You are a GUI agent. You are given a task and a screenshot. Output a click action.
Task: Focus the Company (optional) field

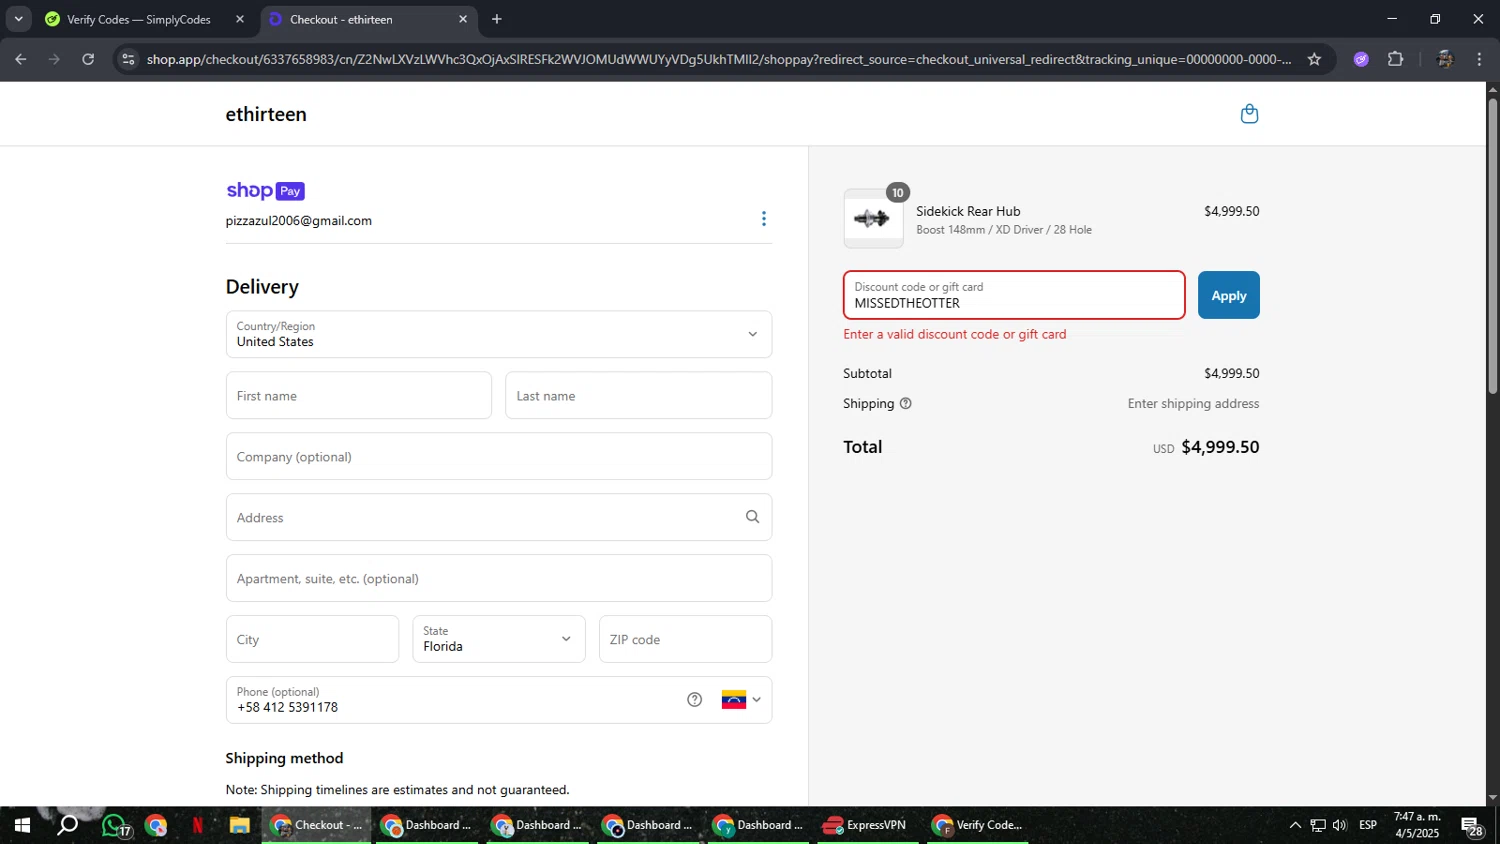(499, 456)
